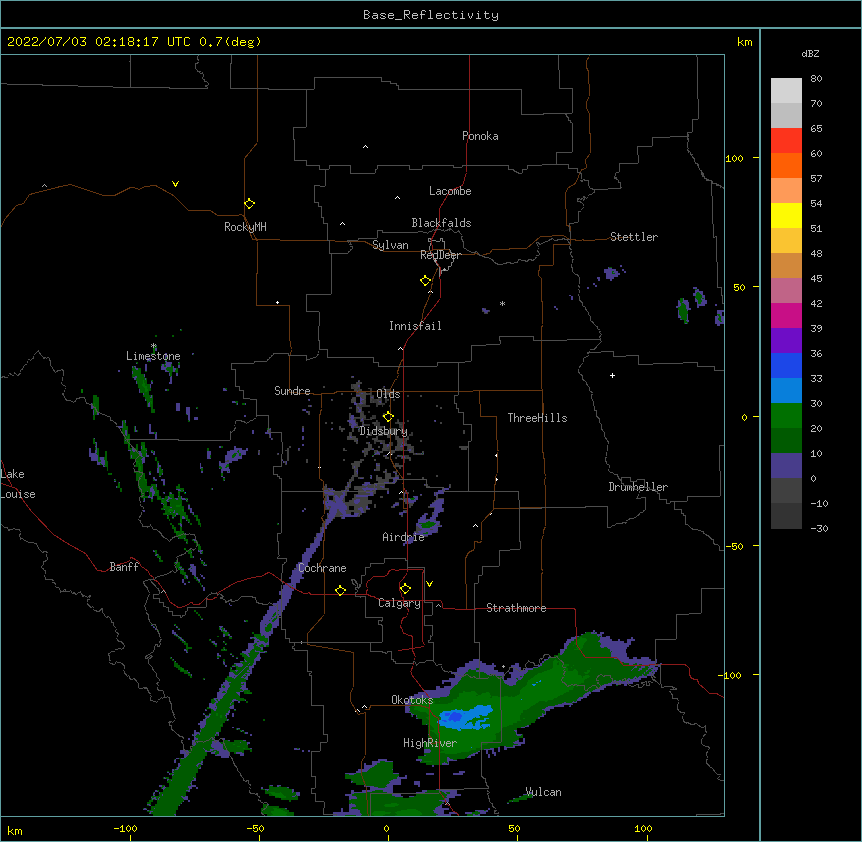The height and width of the screenshot is (842, 862).
Task: Click the ThreeHills label
Action: (537, 418)
